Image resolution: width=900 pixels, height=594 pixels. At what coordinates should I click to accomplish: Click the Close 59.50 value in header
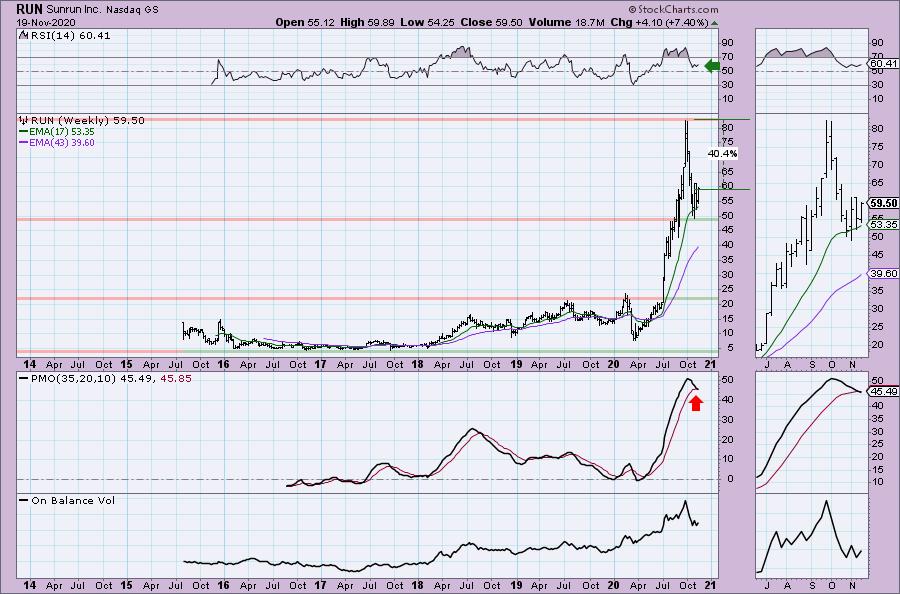tap(492, 22)
